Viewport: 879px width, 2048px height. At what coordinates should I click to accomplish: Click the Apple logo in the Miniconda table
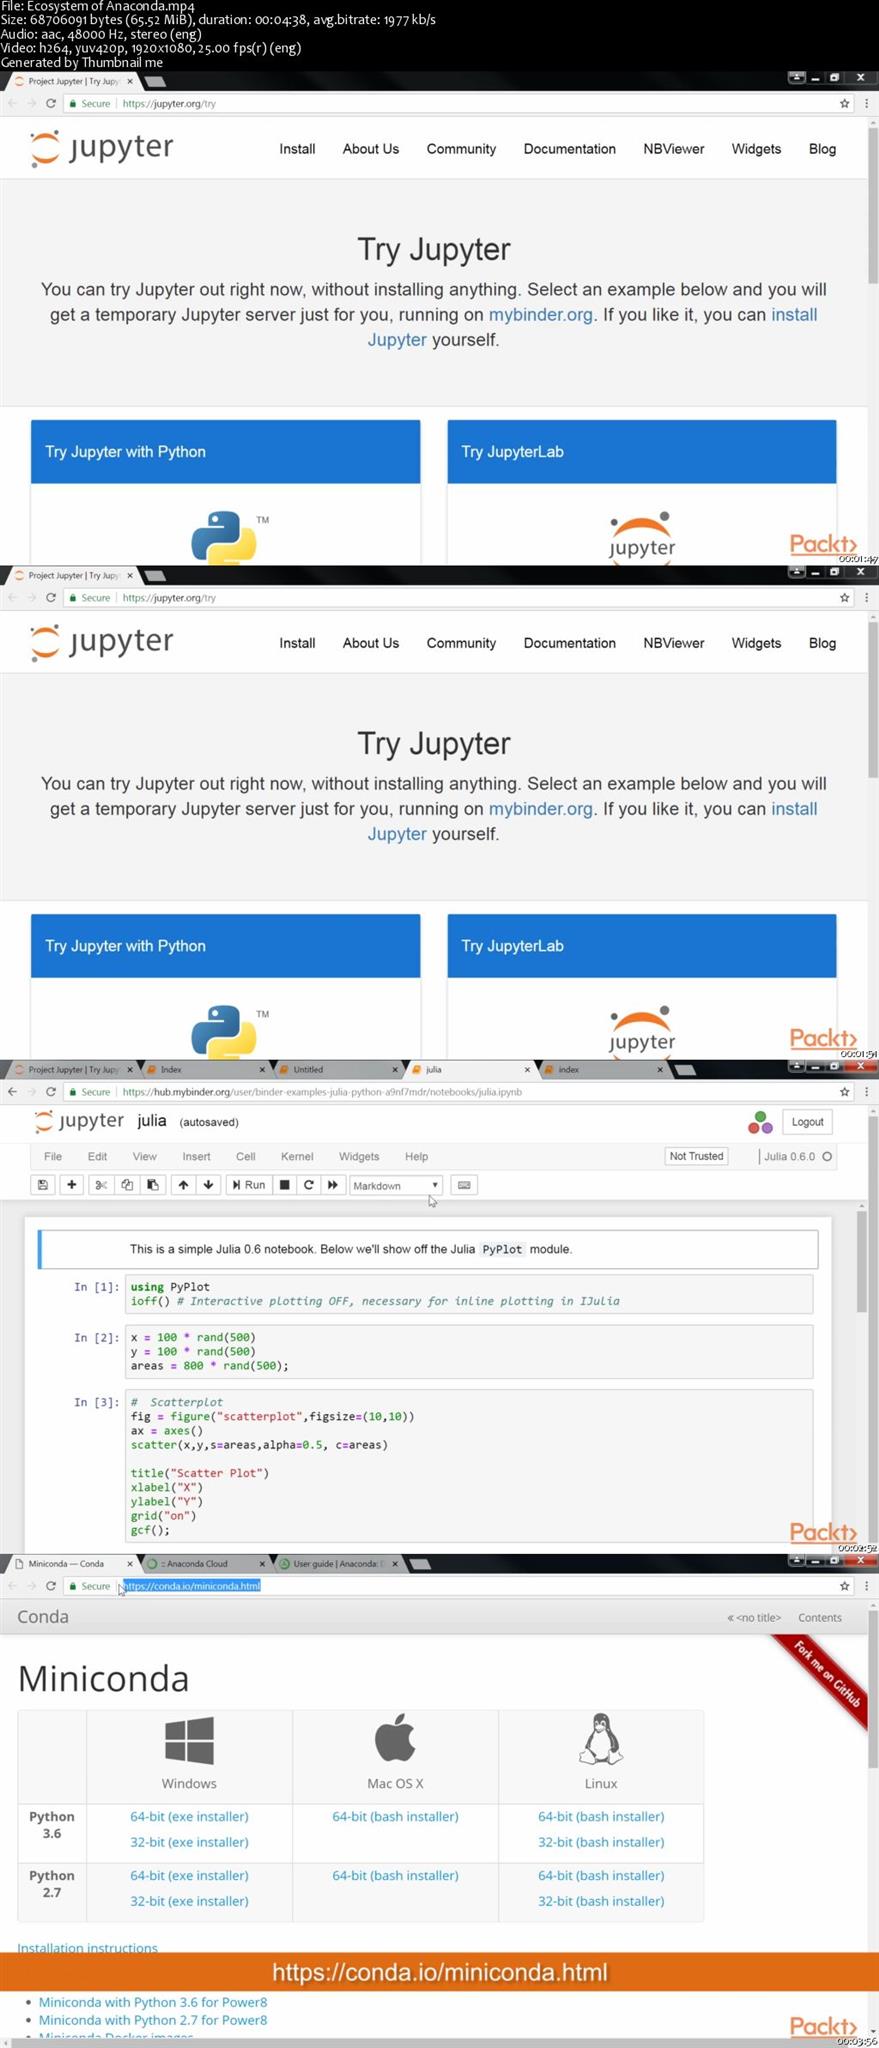395,1737
